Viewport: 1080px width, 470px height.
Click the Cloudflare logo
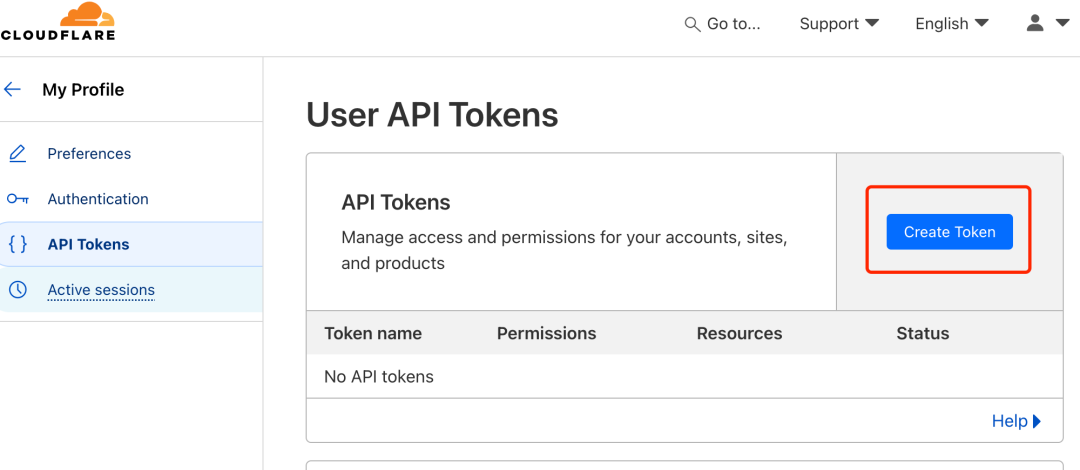(x=58, y=21)
